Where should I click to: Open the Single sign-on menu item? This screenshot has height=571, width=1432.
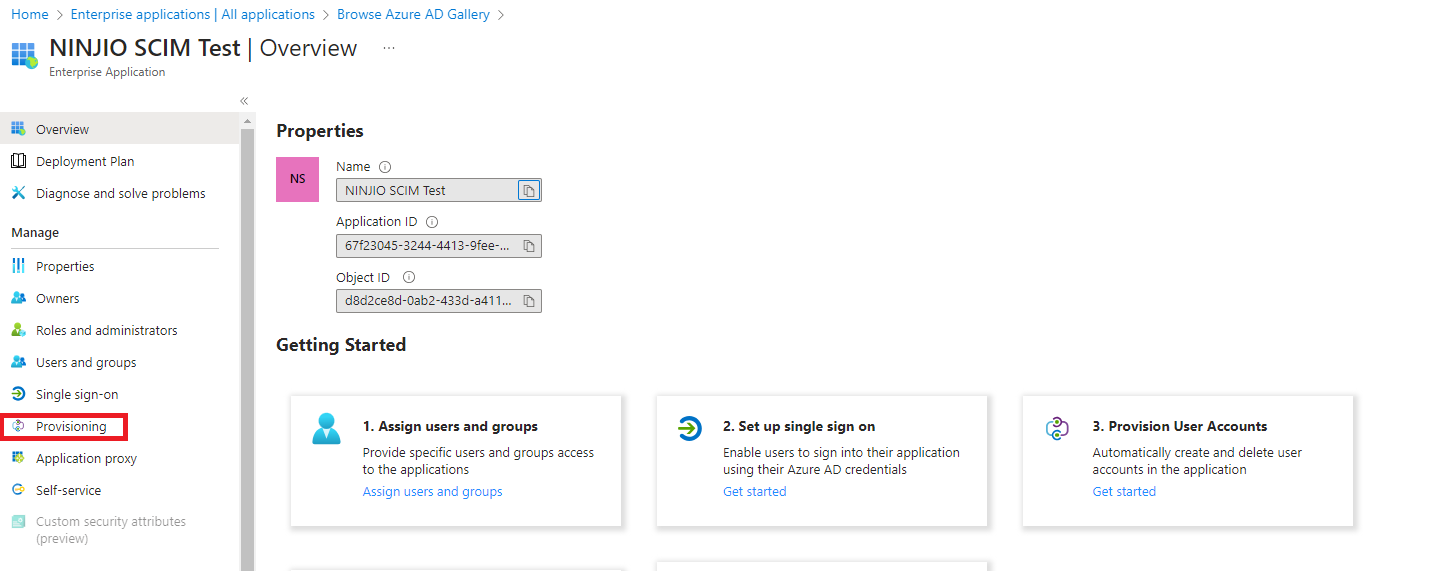[76, 394]
